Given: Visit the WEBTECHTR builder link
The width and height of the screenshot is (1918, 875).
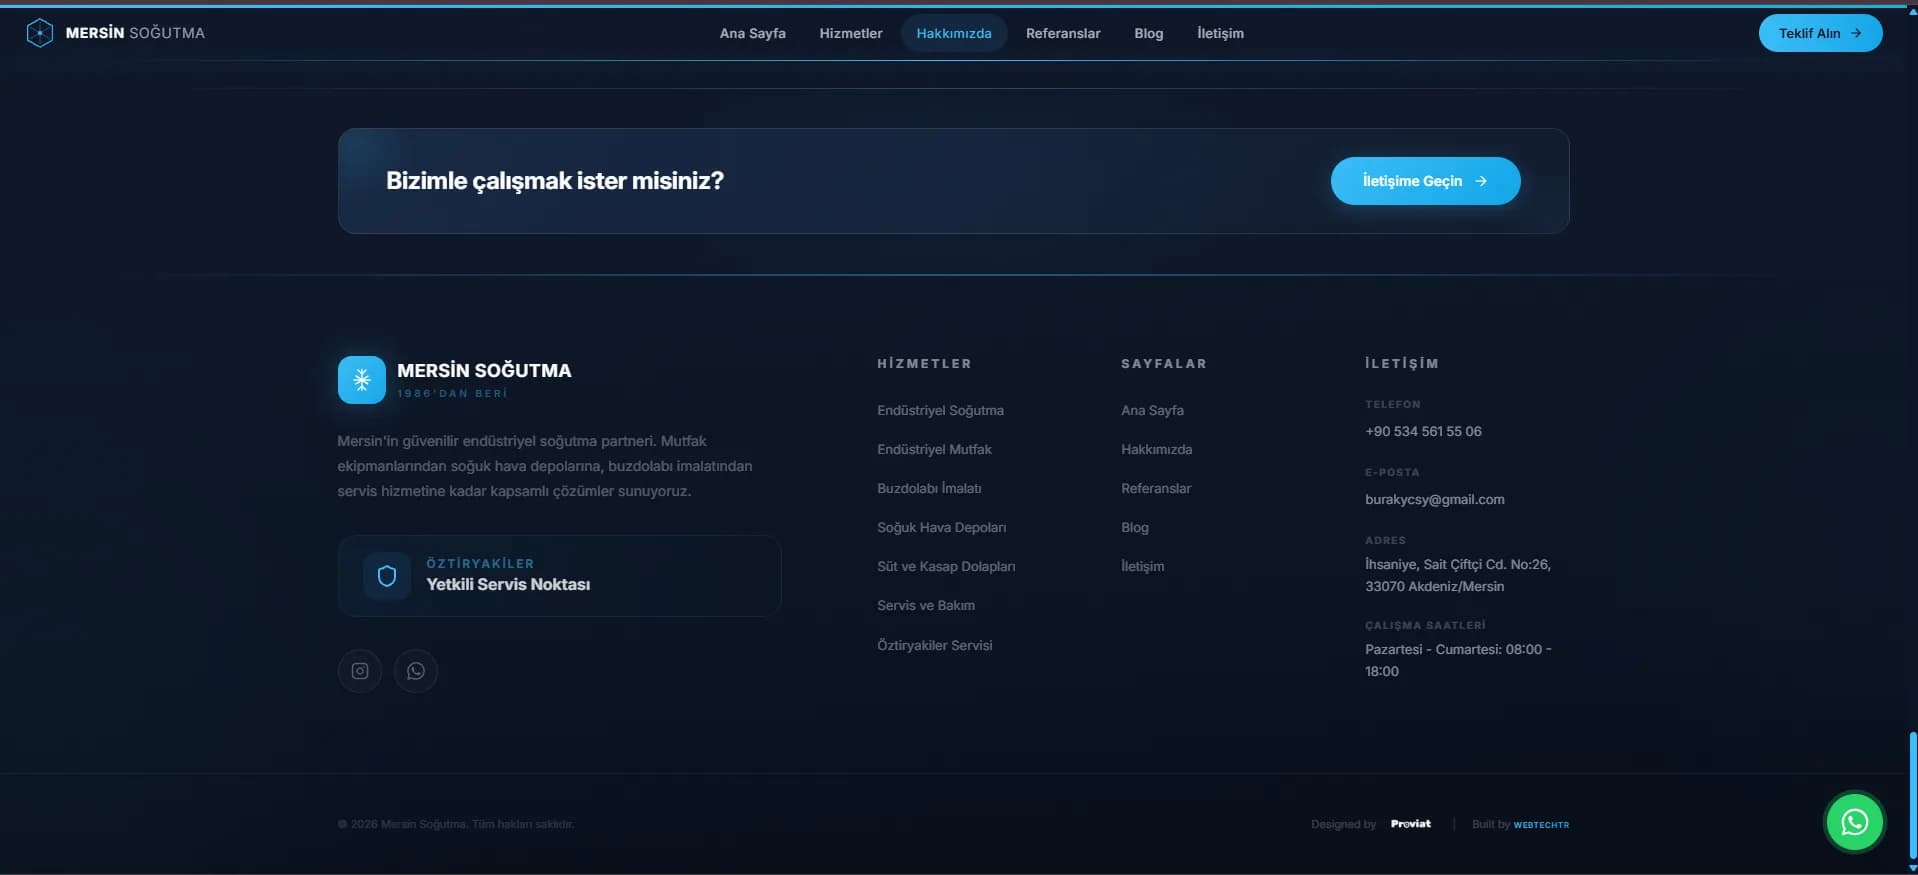Looking at the screenshot, I should click(1541, 825).
